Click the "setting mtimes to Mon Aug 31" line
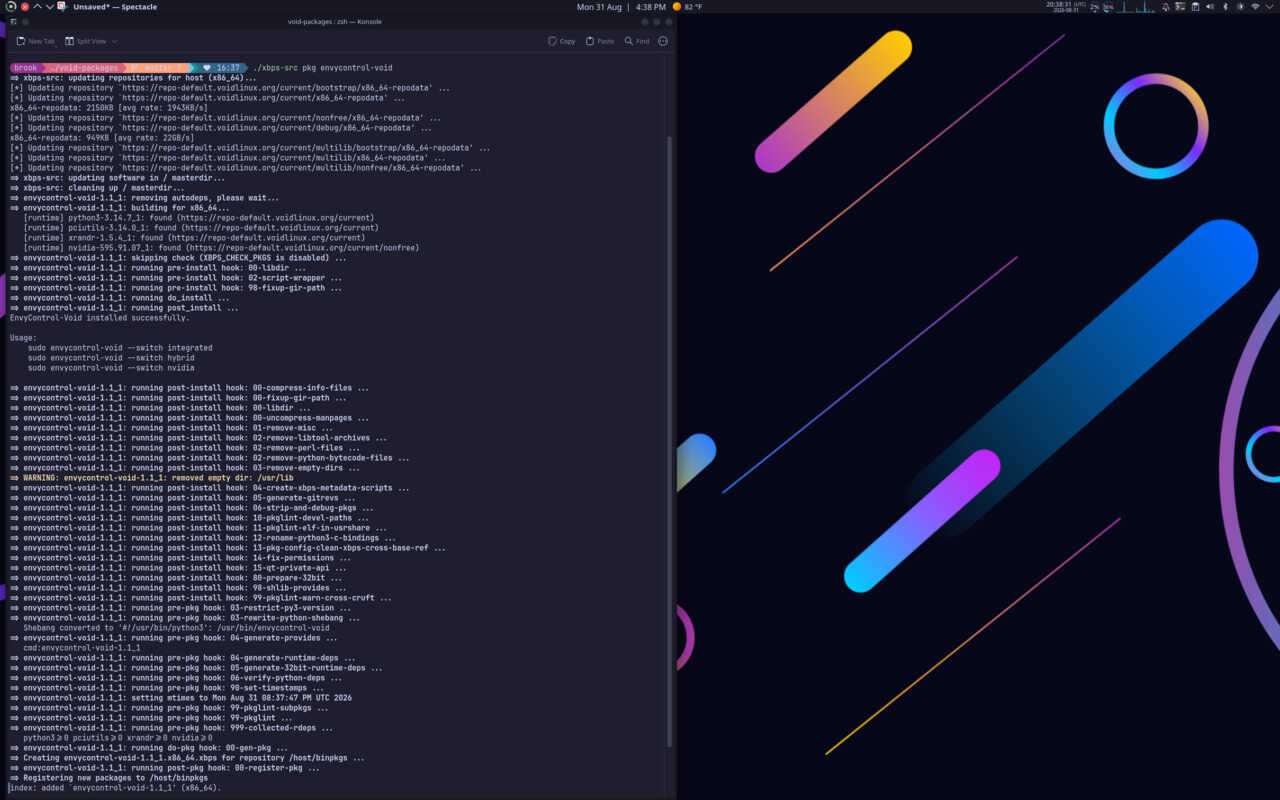This screenshot has height=800, width=1280. pos(181,698)
